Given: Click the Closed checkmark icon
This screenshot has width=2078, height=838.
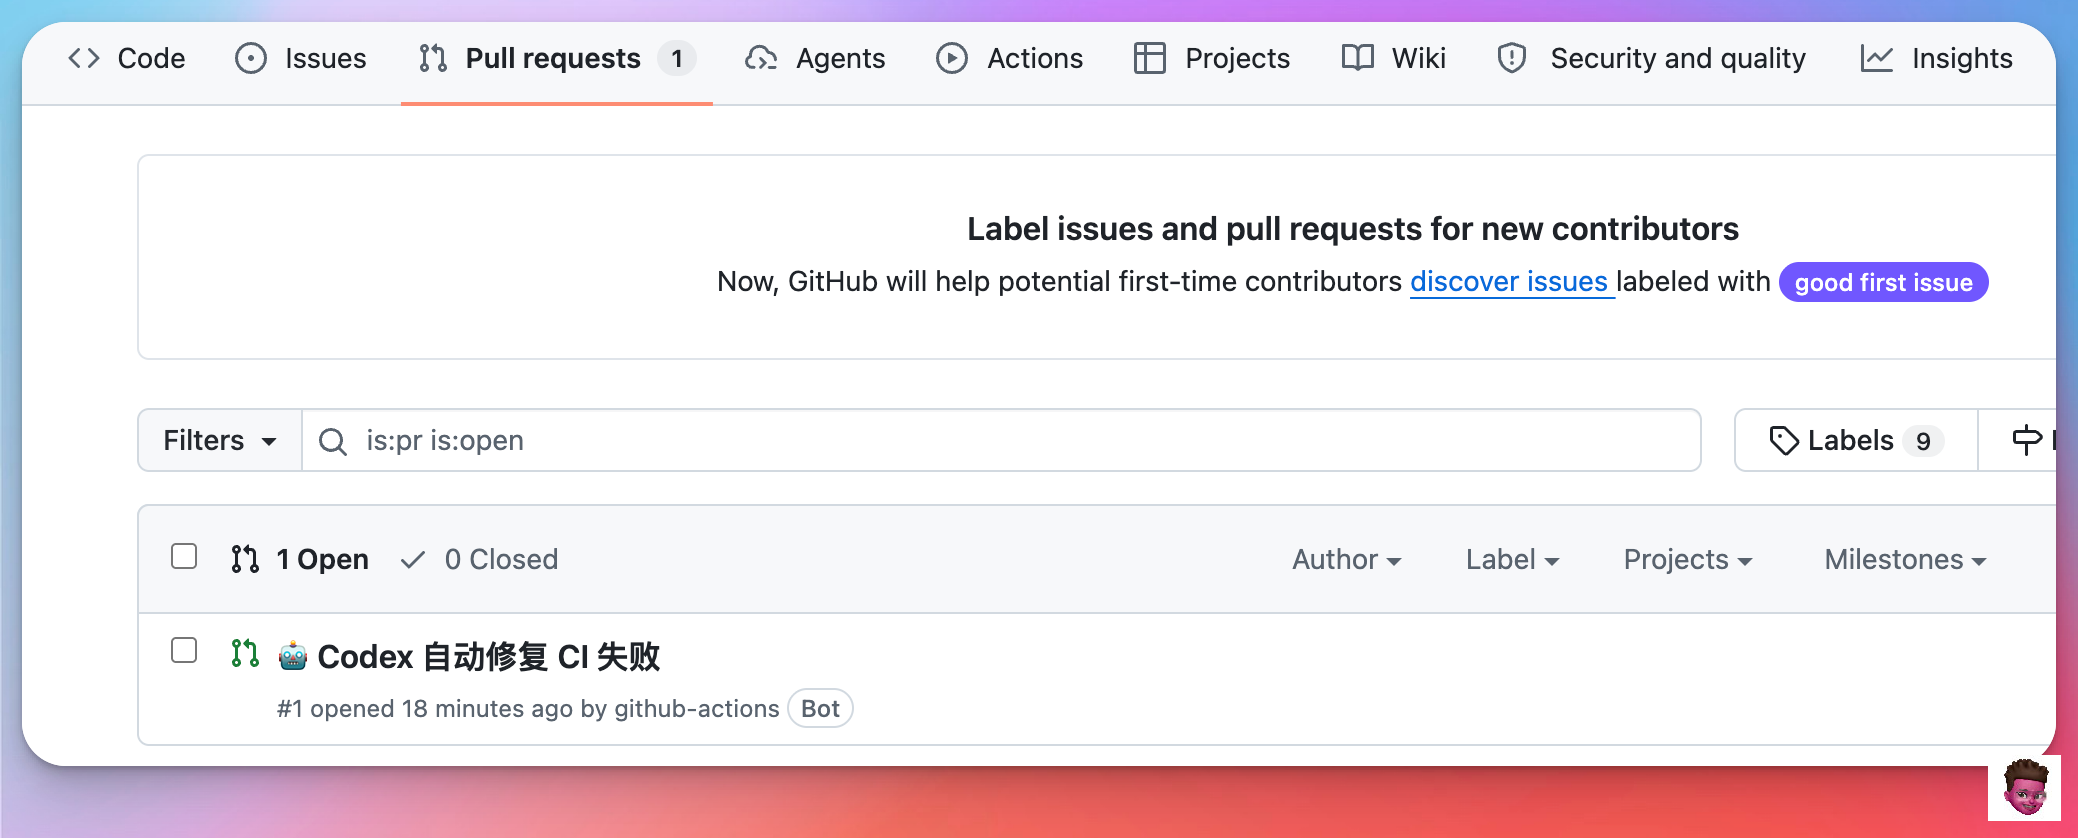Looking at the screenshot, I should click(x=413, y=559).
